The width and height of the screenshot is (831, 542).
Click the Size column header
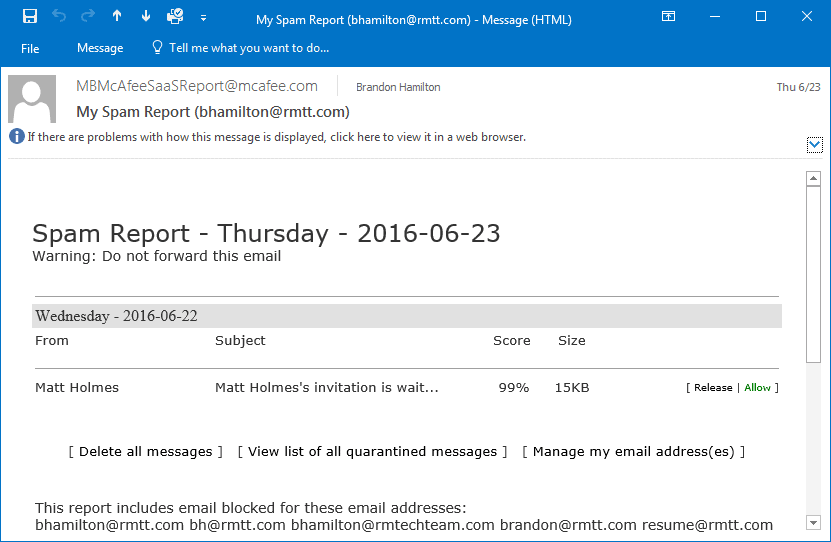pos(571,341)
